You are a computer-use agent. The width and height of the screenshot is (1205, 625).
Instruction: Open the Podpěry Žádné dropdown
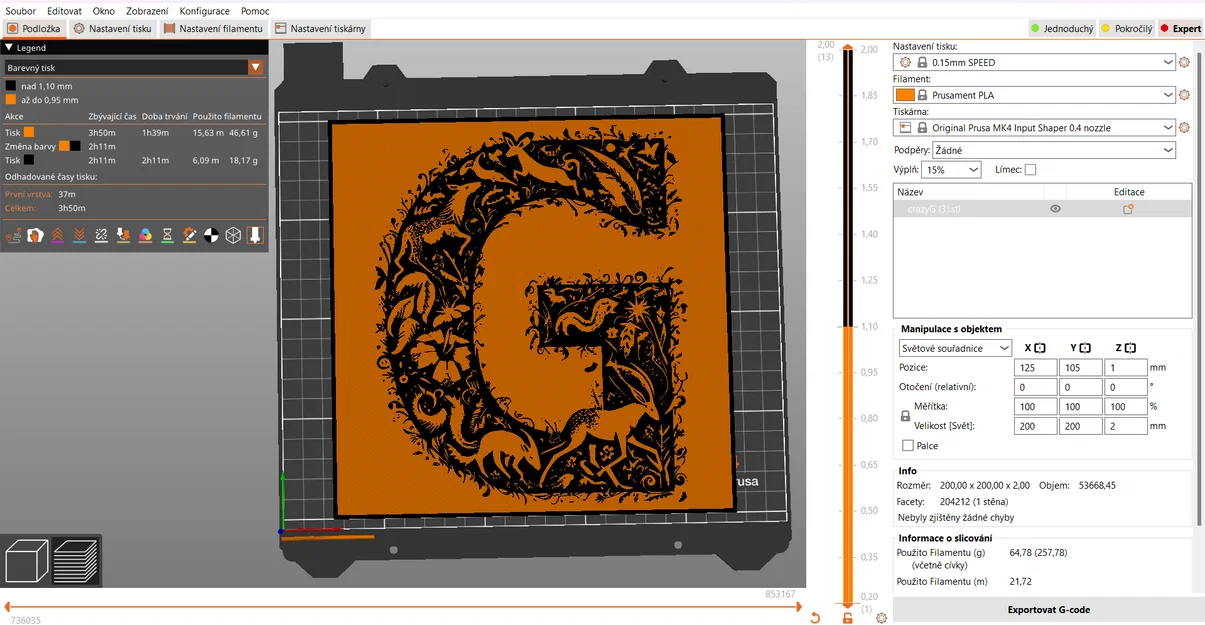(1054, 150)
